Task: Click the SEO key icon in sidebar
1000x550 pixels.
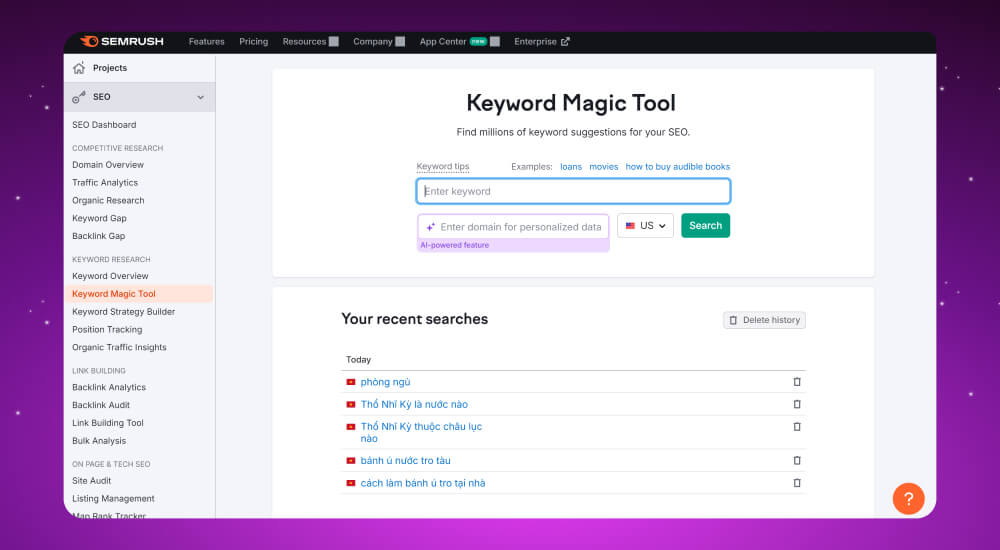Action: pos(79,97)
